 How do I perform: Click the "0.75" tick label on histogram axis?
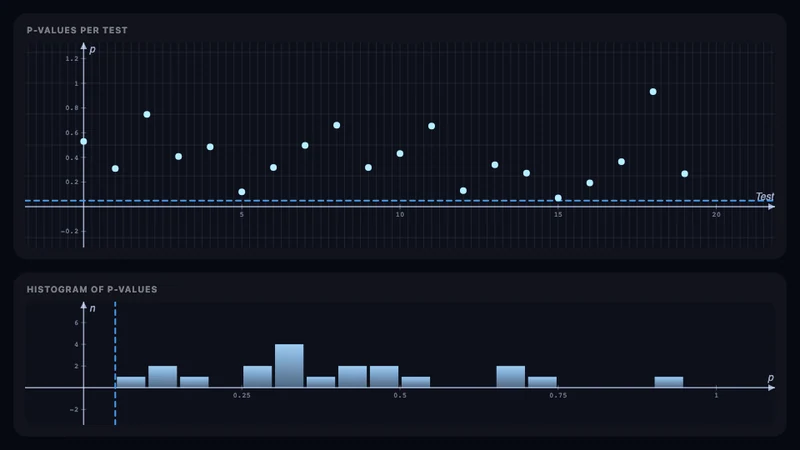click(558, 395)
